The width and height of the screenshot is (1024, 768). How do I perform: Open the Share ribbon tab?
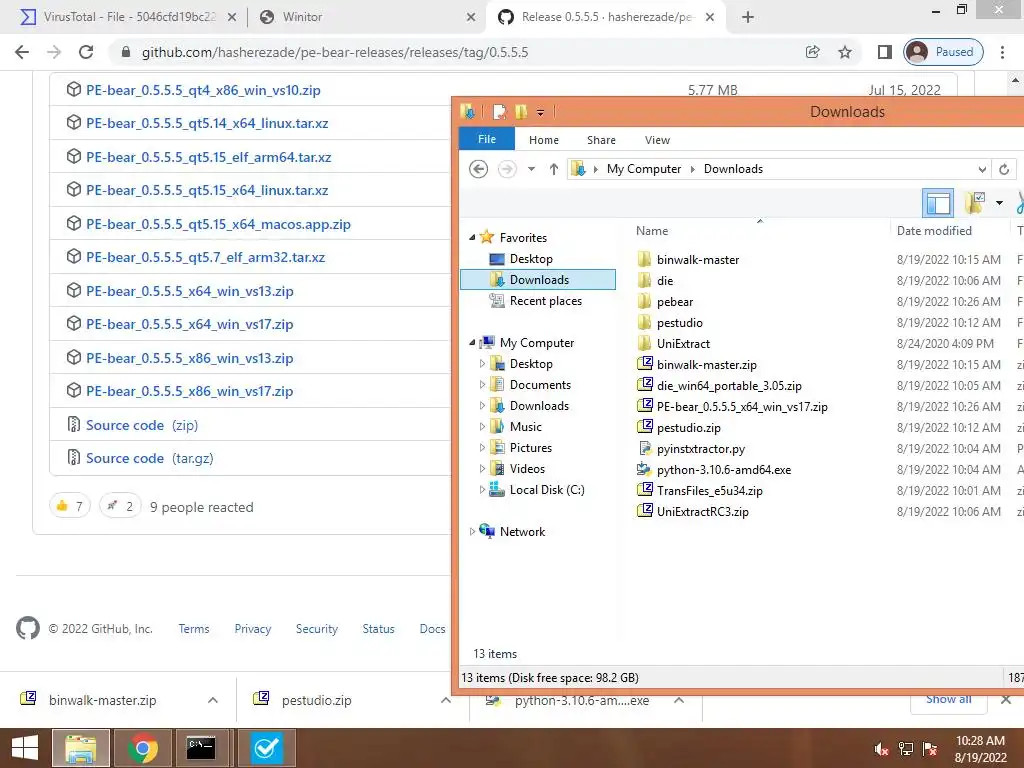[601, 140]
